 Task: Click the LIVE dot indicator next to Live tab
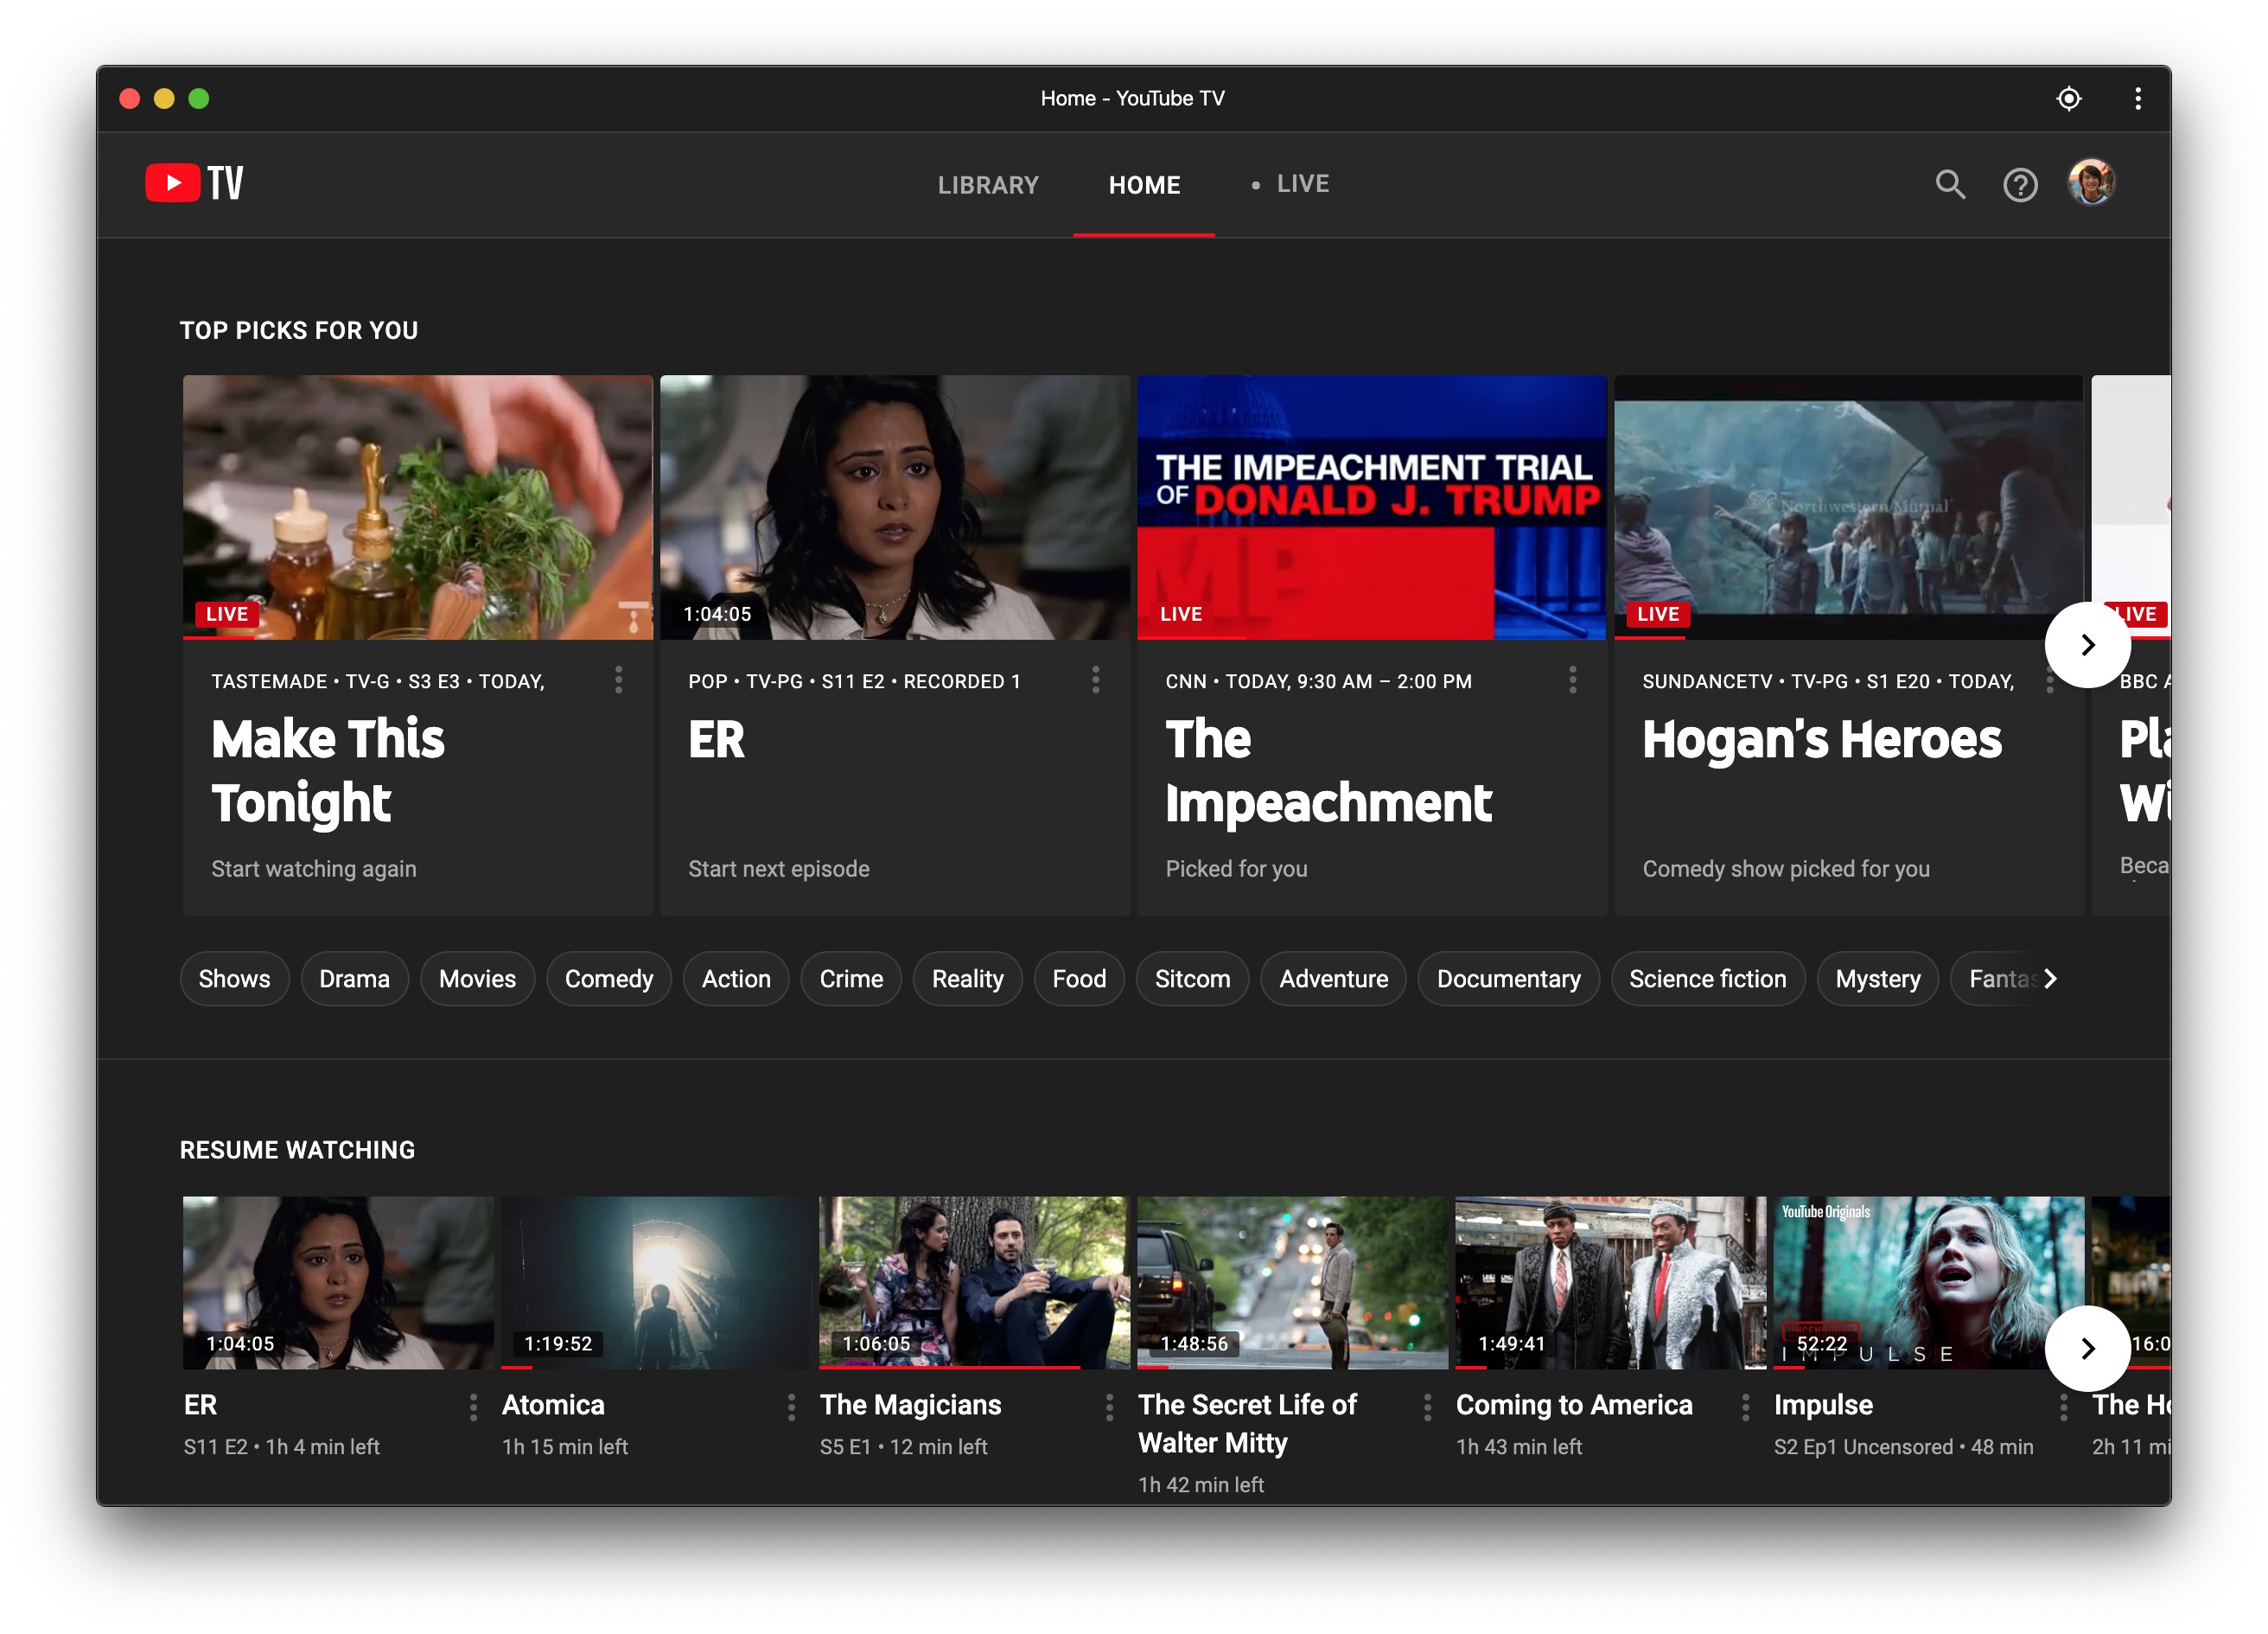(1256, 185)
